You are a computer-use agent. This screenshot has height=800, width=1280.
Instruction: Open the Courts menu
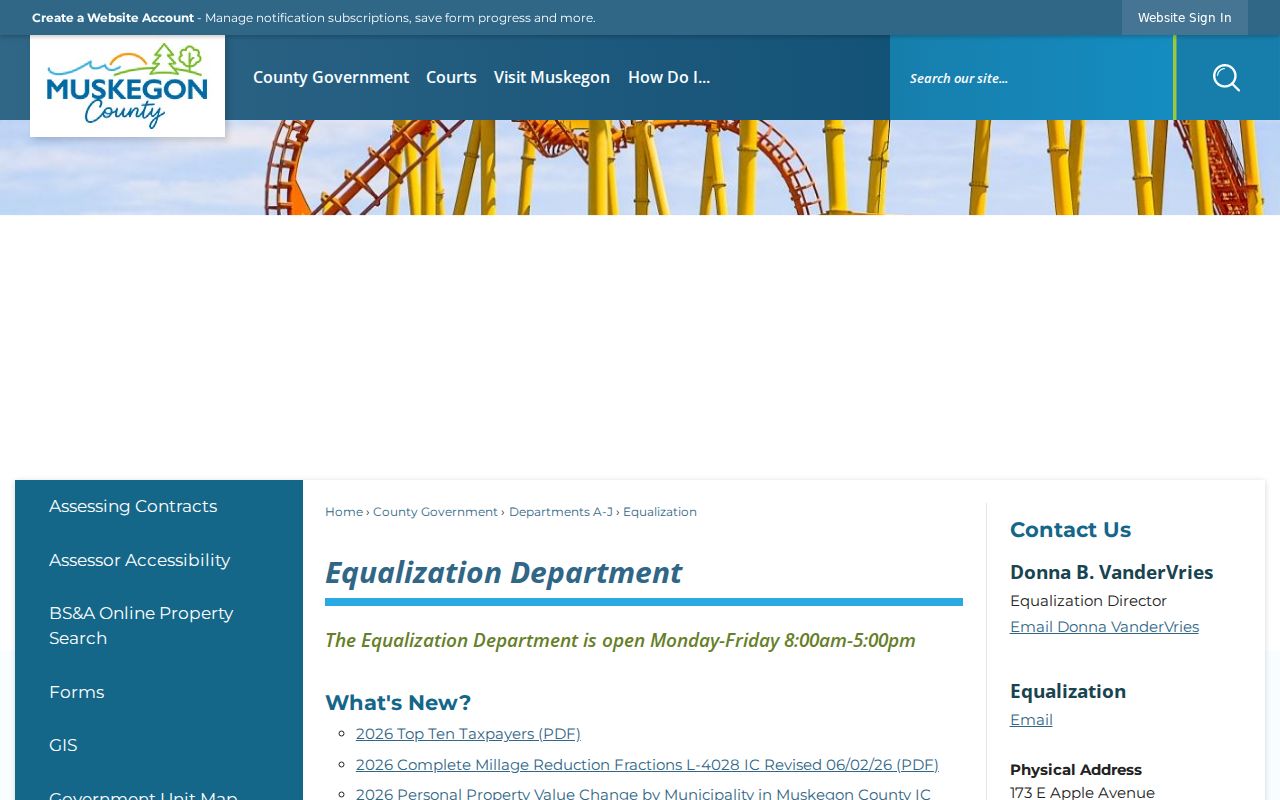[451, 77]
